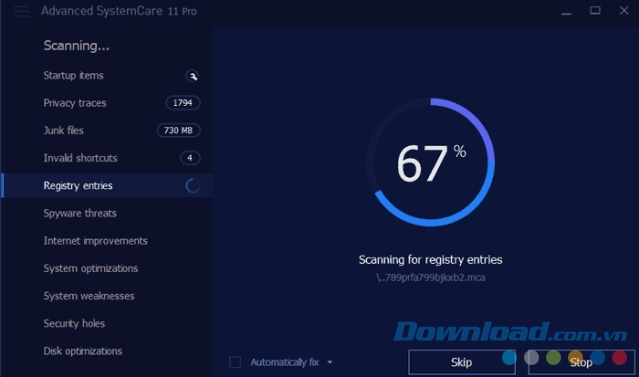Click the scanned file path 789prfa799bjkxb2.mca

pyautogui.click(x=430, y=278)
